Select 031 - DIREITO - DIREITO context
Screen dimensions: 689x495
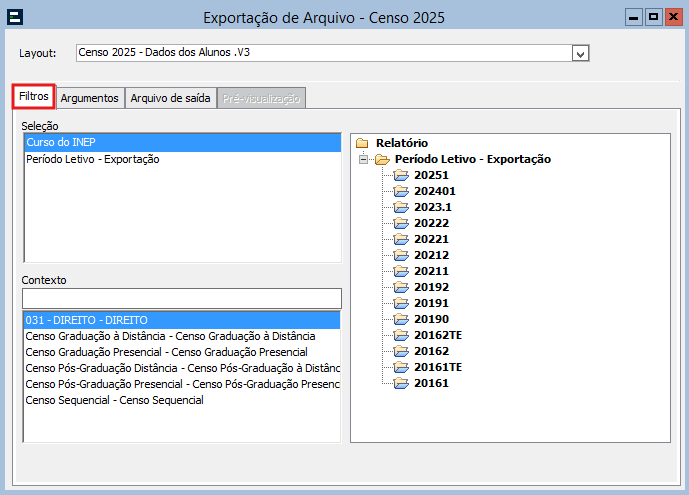click(182, 320)
